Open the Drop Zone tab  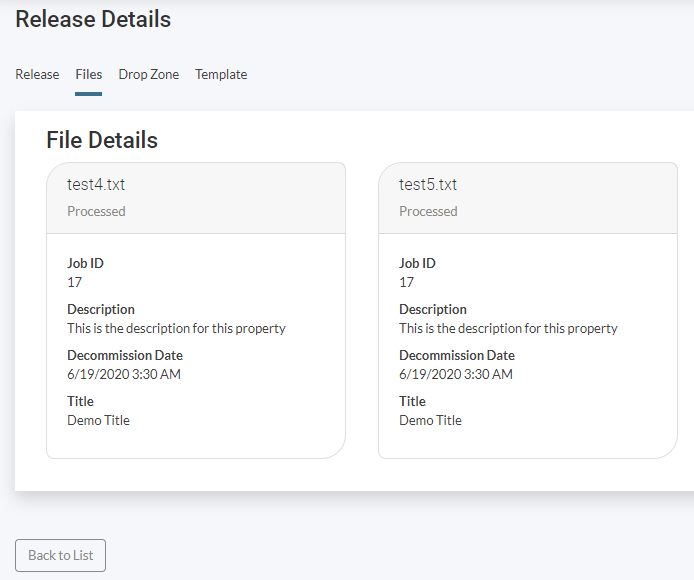coord(148,75)
